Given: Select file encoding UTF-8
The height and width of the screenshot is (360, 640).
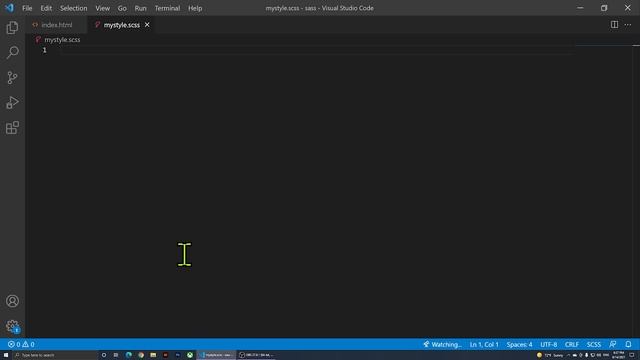Looking at the screenshot, I should coord(549,344).
